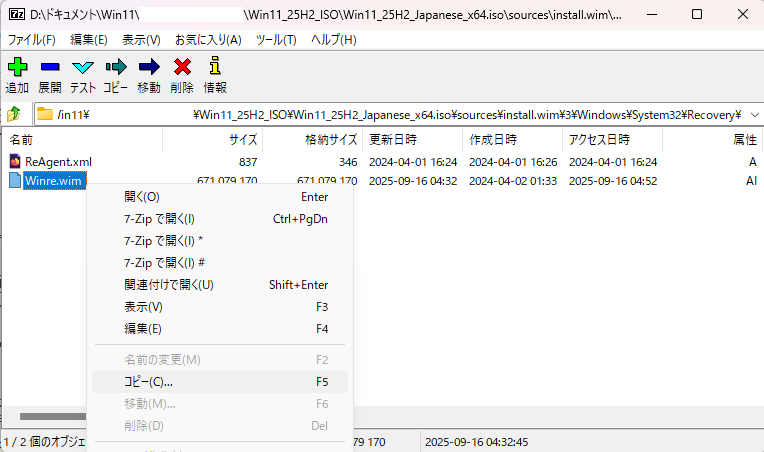Sort by the 更新日時 column header
Viewport: 764px width, 452px height.
[x=393, y=140]
